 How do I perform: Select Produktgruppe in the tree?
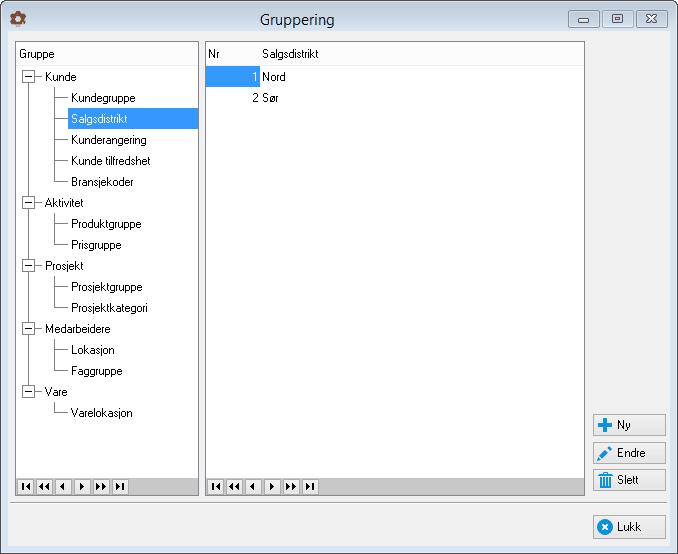point(106,224)
